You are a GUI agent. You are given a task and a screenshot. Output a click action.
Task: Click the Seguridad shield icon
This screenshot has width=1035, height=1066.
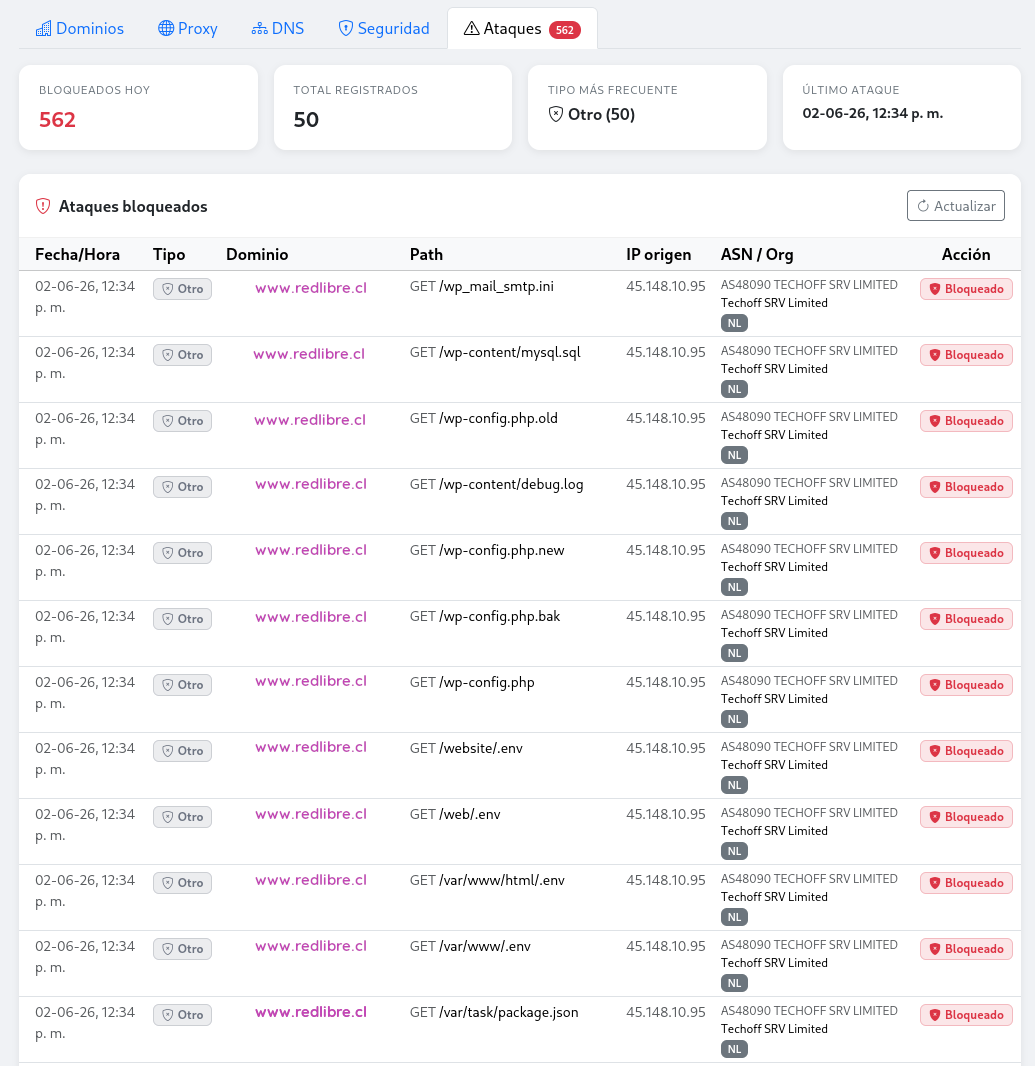[x=345, y=29]
